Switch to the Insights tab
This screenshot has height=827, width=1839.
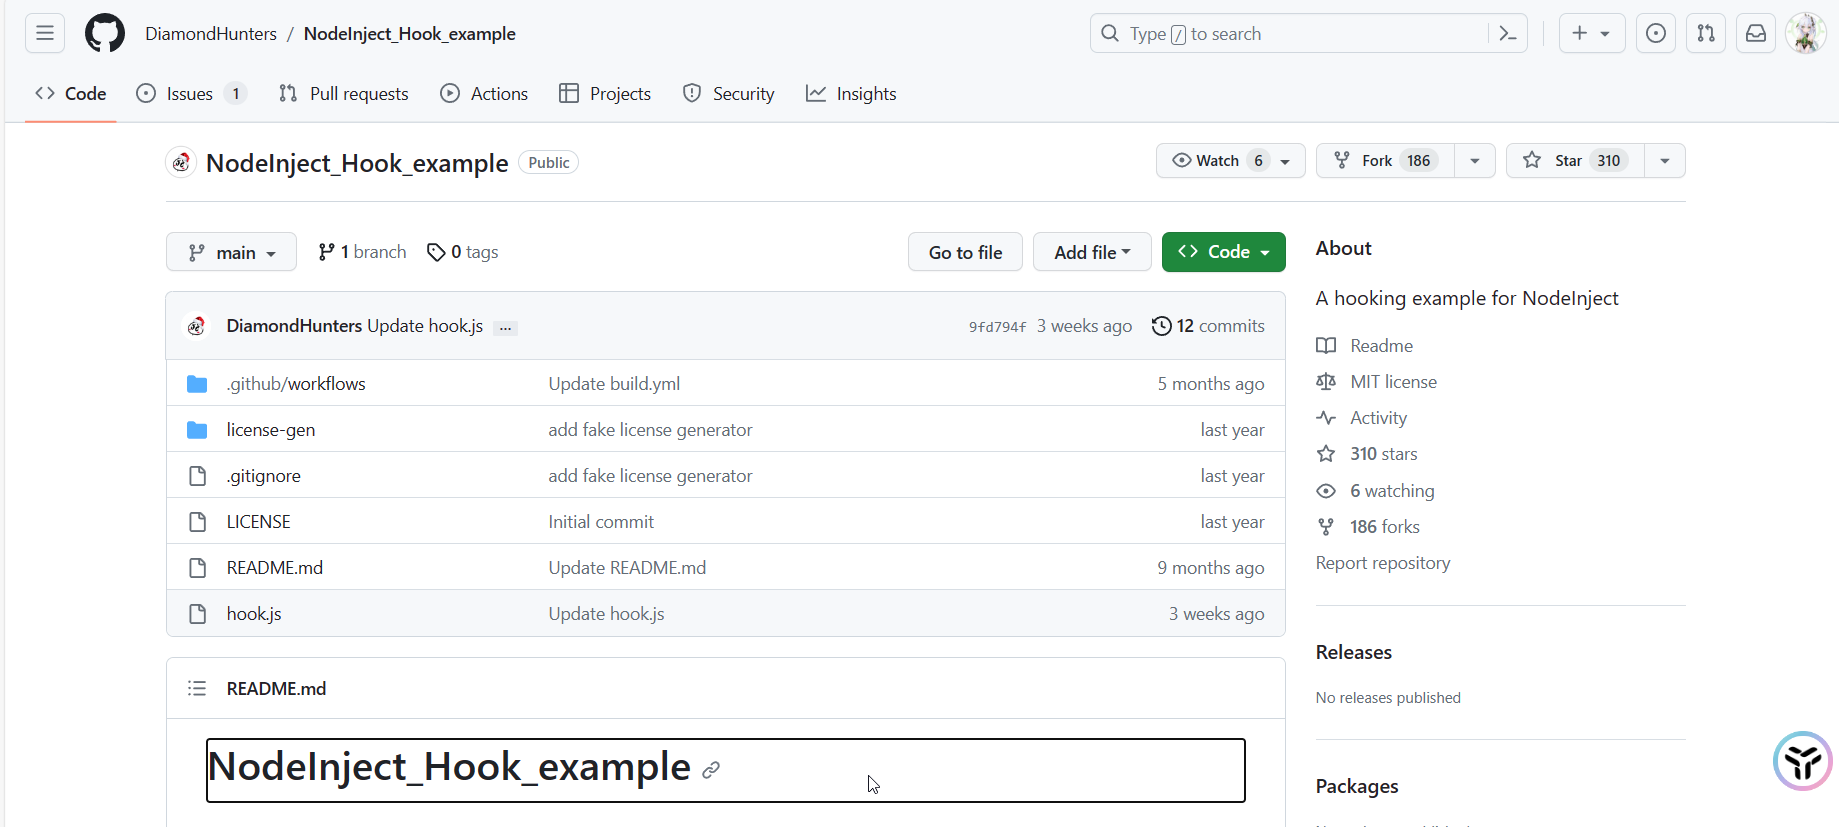[x=851, y=94]
